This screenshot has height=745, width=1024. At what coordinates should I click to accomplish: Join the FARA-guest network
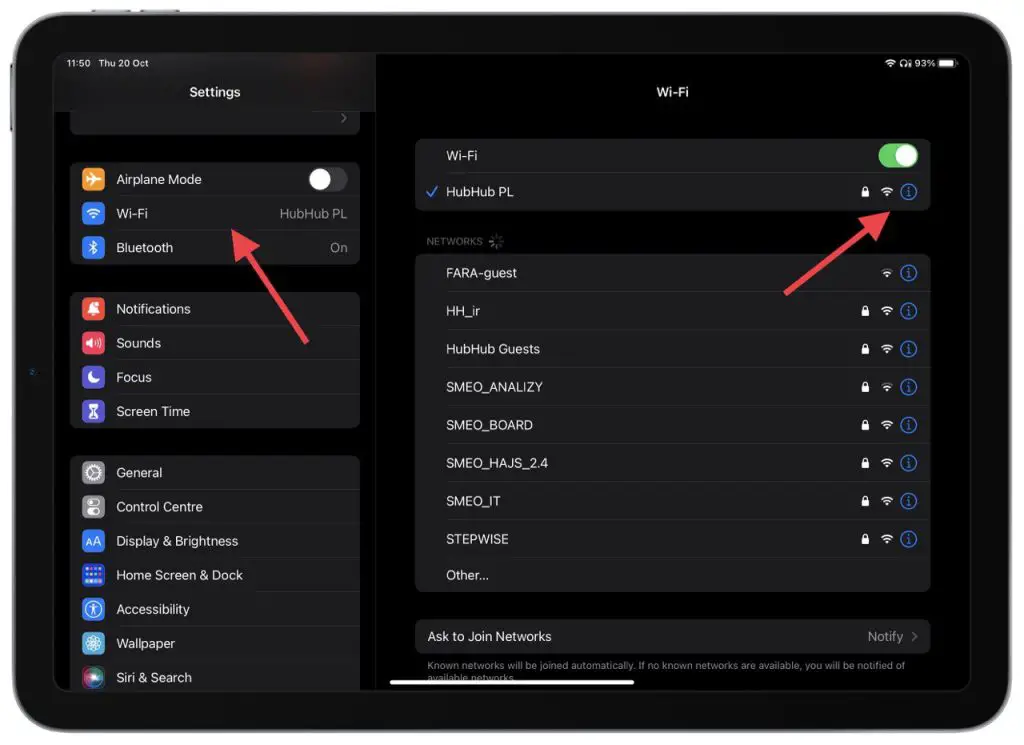coord(672,273)
